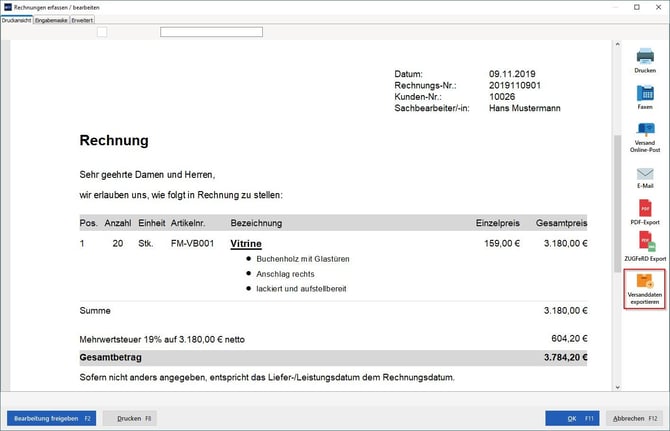Maximize the window
This screenshot has width=670, height=431.
coord(637,7)
